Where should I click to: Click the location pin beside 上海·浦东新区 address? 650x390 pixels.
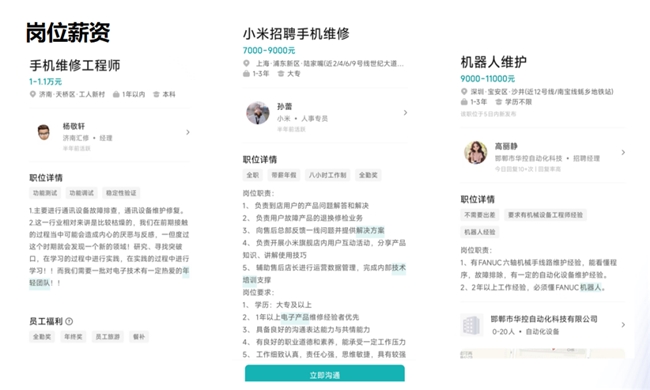(x=246, y=63)
